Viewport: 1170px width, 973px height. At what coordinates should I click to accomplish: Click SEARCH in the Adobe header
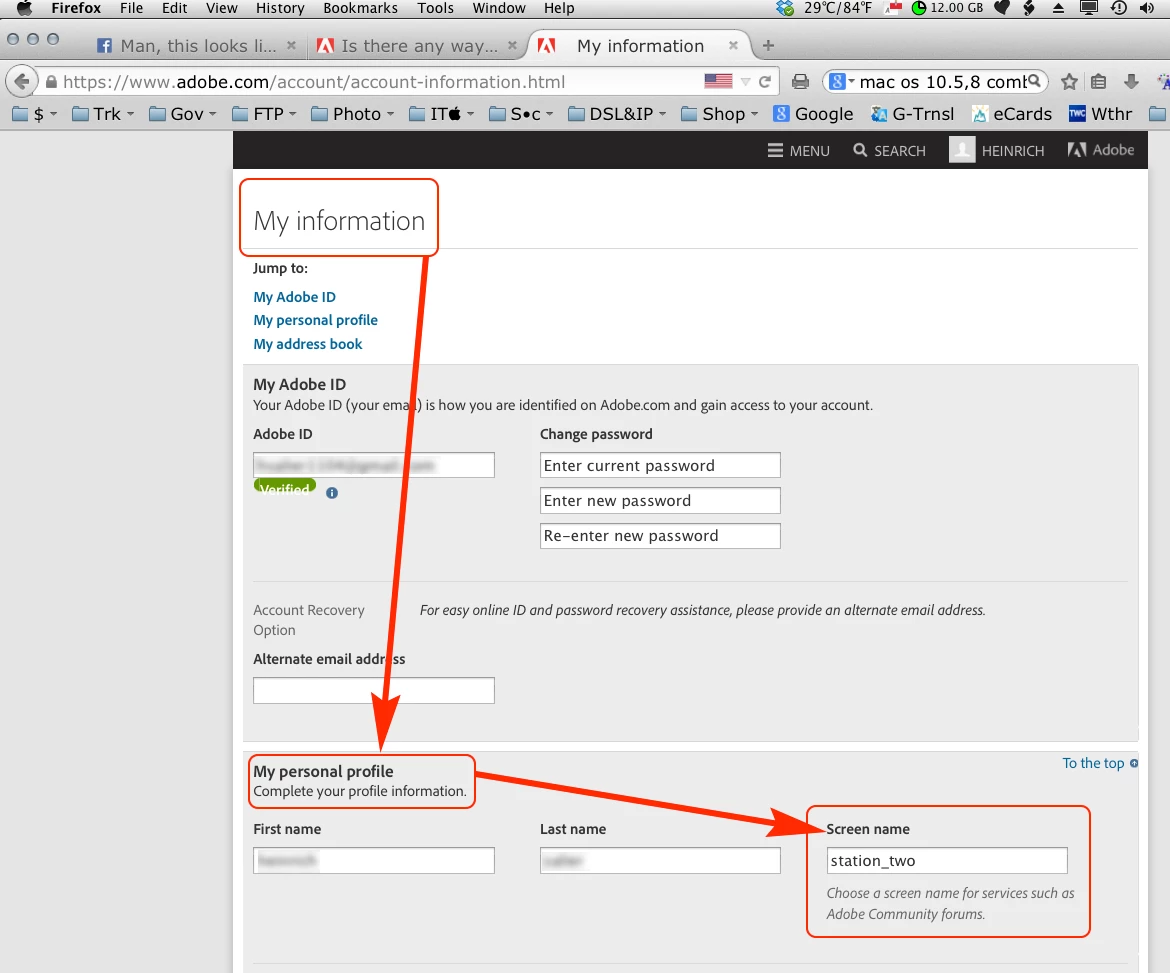889,151
